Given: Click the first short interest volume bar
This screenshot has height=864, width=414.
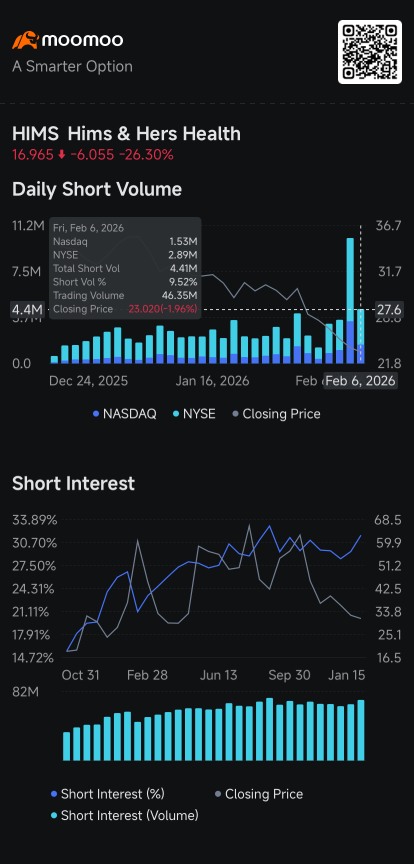Looking at the screenshot, I should pyautogui.click(x=67, y=746).
